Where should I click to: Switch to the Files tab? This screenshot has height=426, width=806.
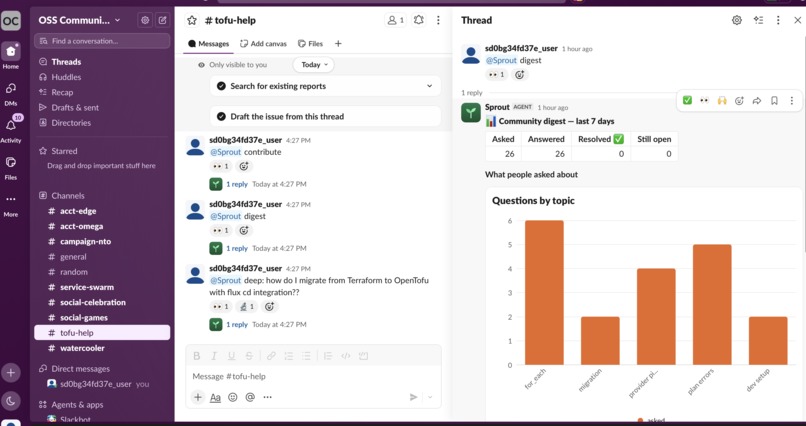(310, 44)
